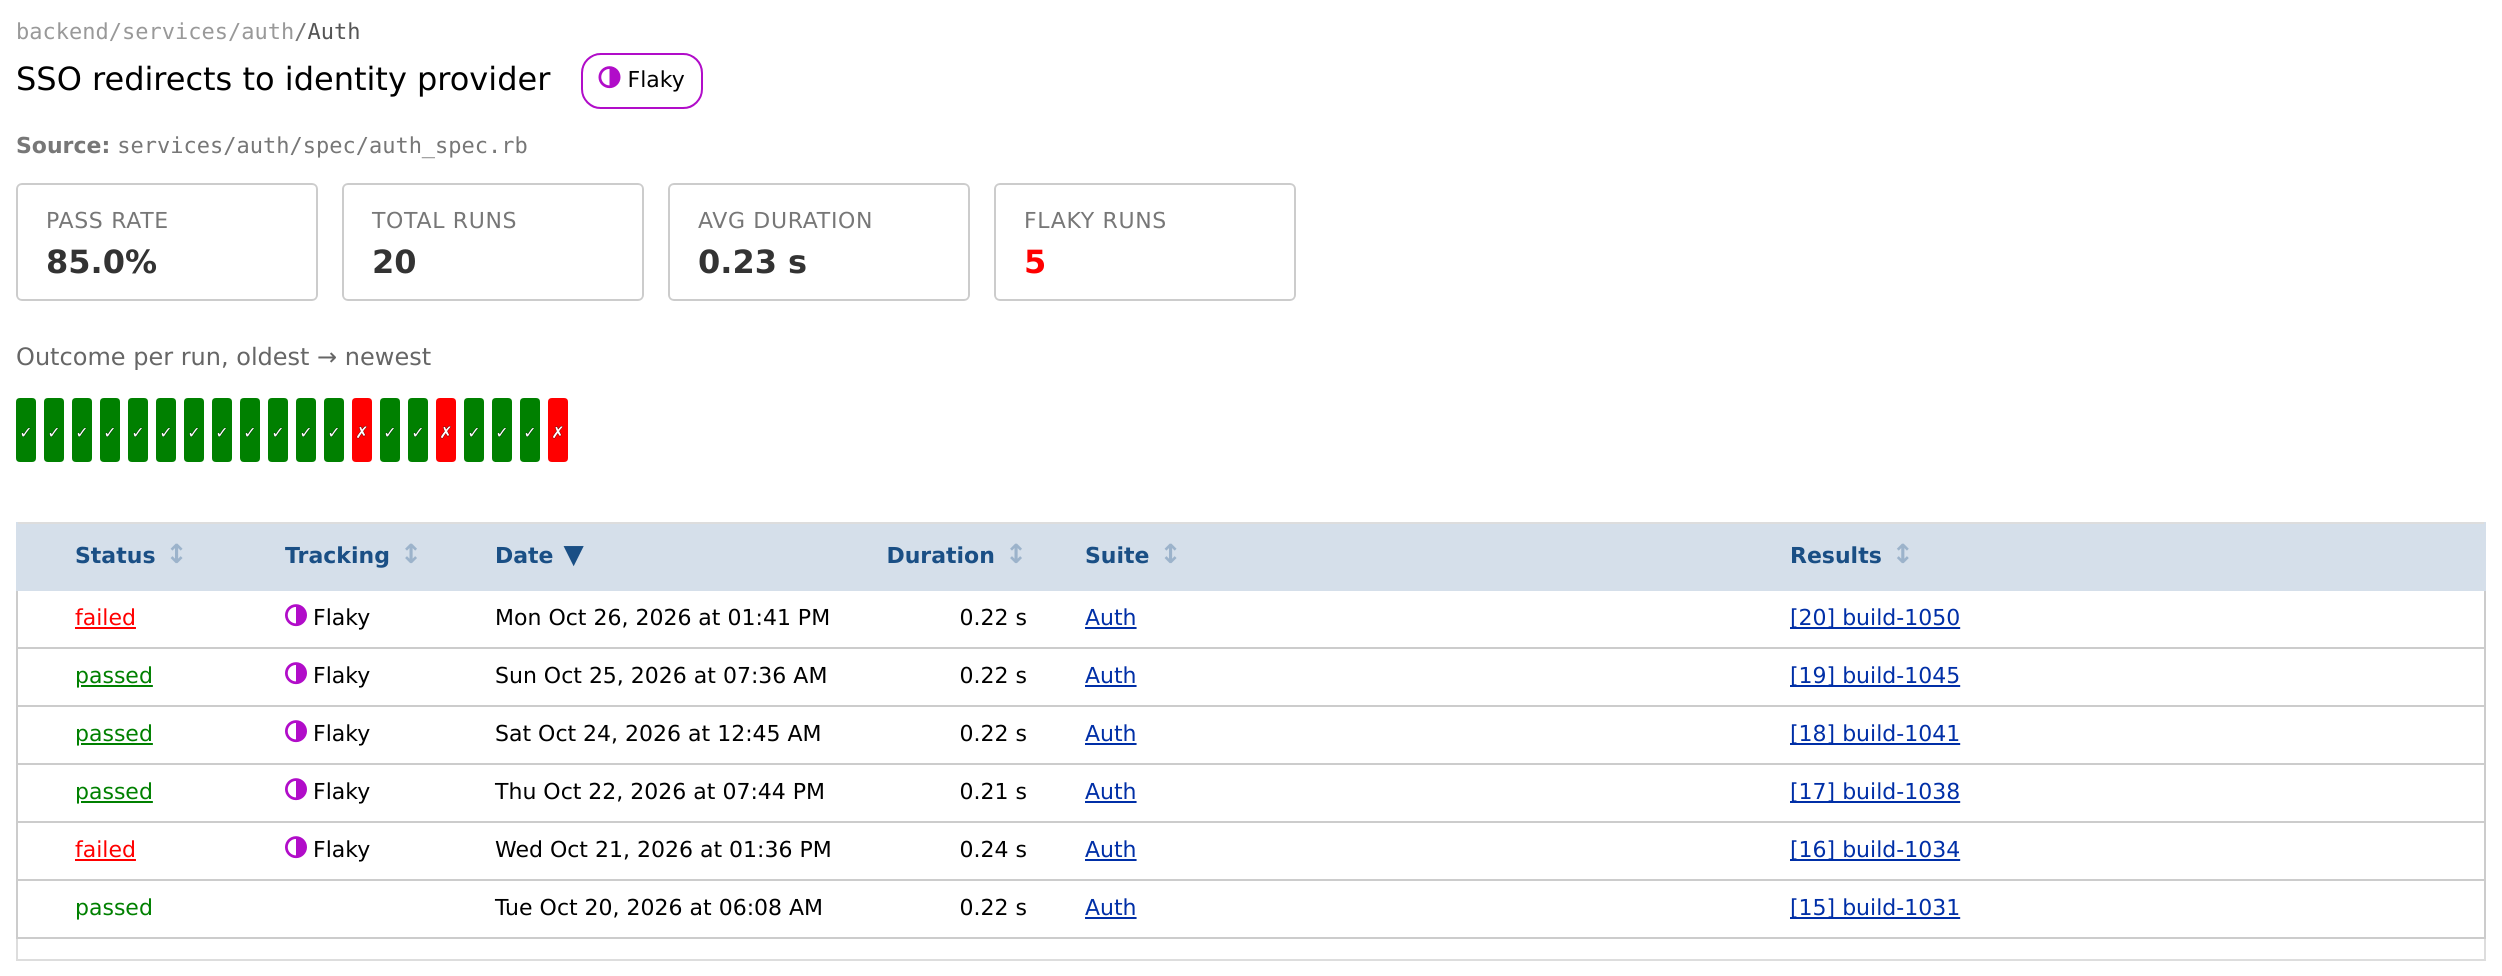This screenshot has height=976, width=2502.
Task: Click the date Mon Oct 26, 2026 at 01:41 PM
Action: [x=662, y=618]
